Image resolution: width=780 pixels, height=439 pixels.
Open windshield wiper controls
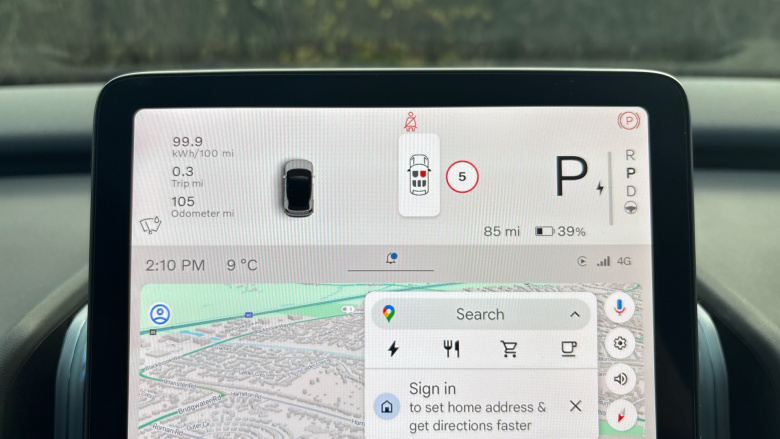click(x=150, y=225)
